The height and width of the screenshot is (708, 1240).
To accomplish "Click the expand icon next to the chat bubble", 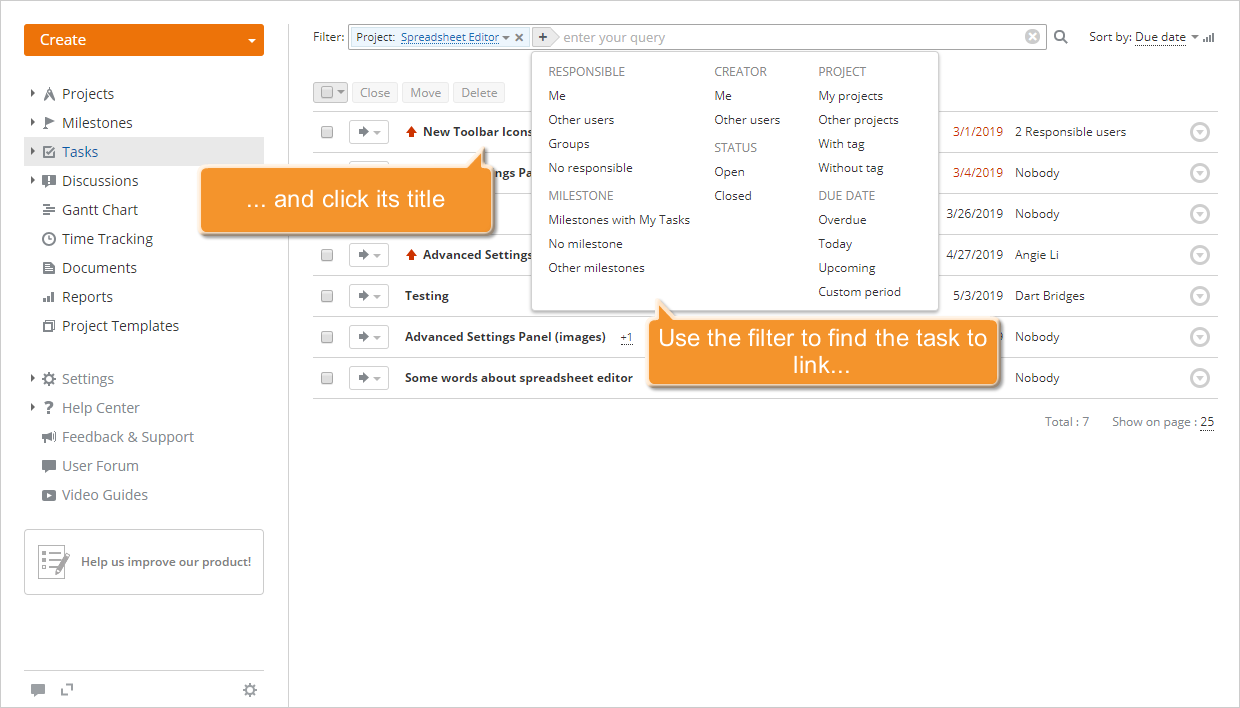I will [66, 689].
